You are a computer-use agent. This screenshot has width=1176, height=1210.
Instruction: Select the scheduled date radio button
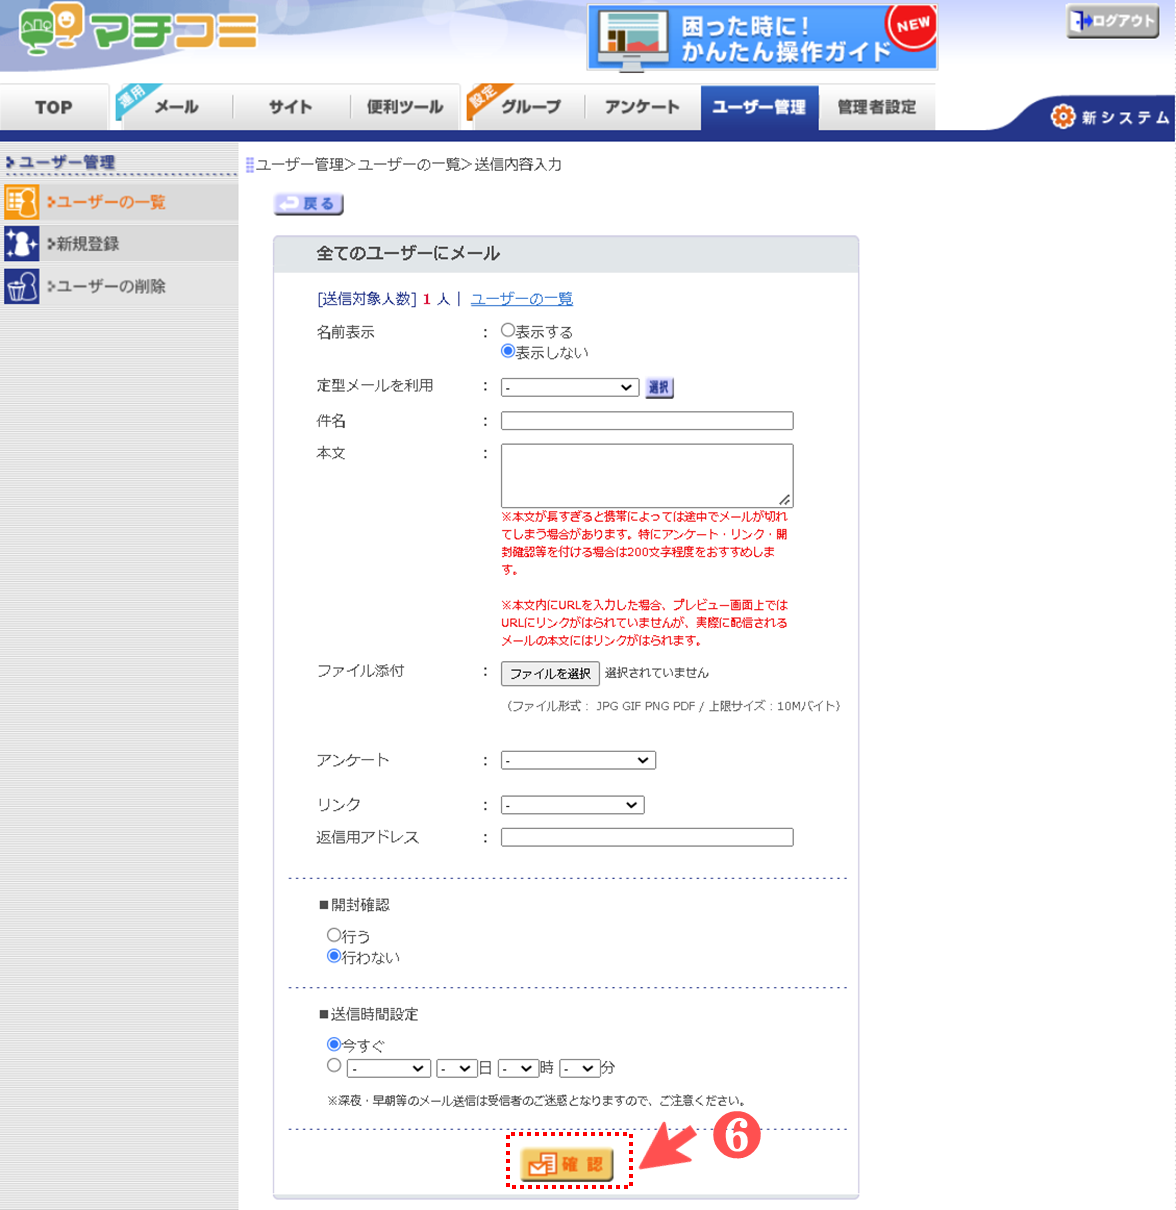pyautogui.click(x=334, y=1066)
